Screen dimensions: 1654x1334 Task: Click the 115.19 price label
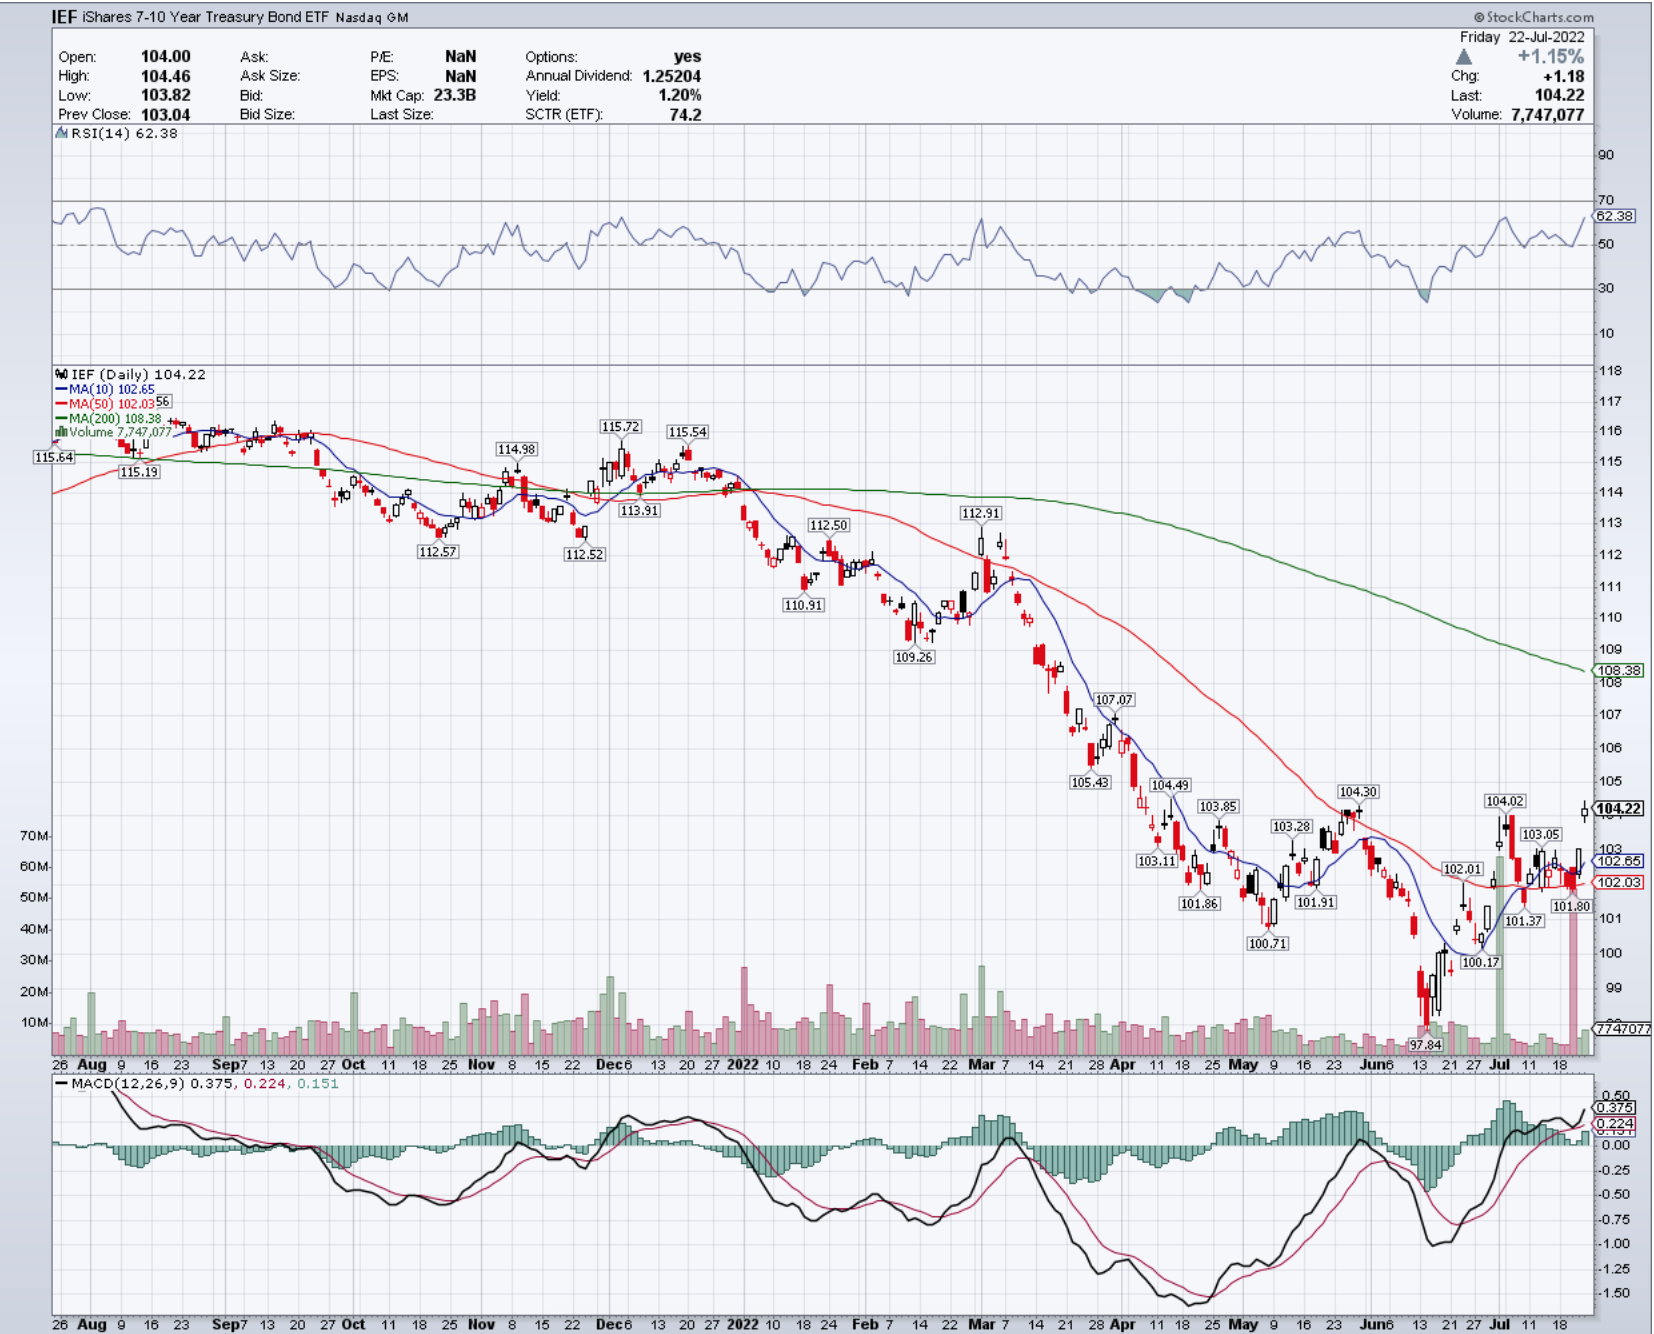[x=139, y=472]
